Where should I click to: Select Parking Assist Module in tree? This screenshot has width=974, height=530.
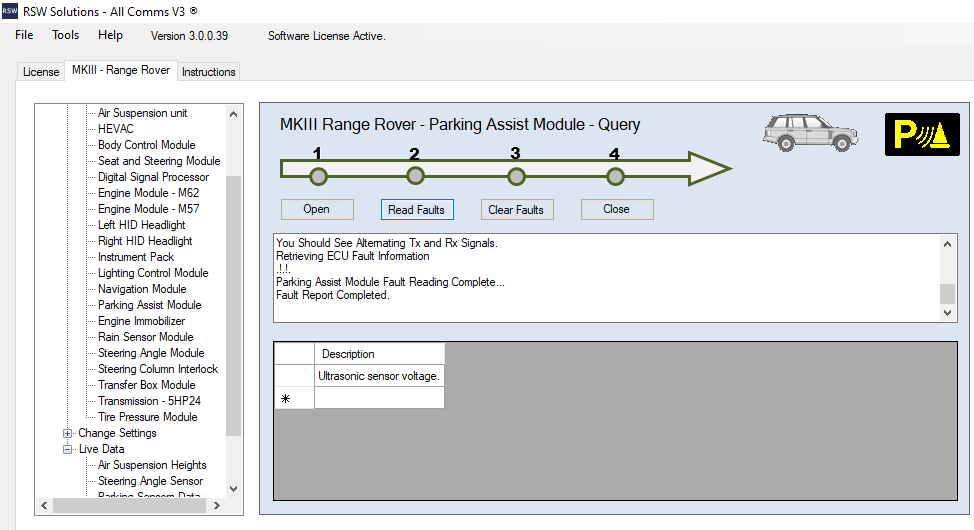click(x=150, y=305)
